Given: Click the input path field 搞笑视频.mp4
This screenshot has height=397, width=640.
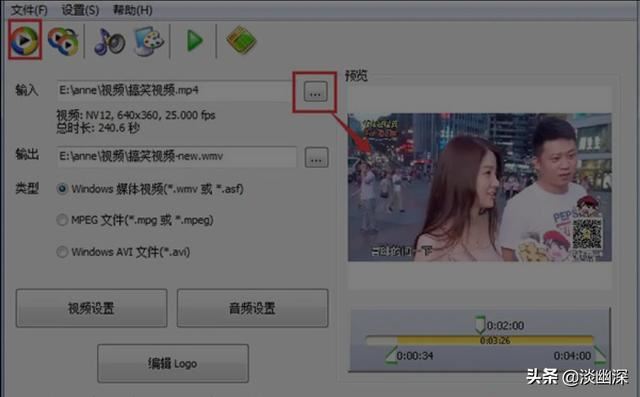Looking at the screenshot, I should pos(176,91).
